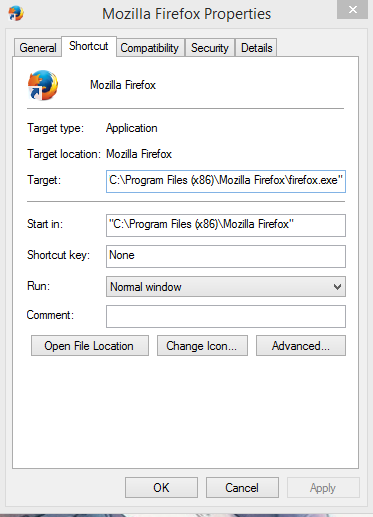Click the Firefox icon in title bar
373x517 pixels.
point(16,13)
